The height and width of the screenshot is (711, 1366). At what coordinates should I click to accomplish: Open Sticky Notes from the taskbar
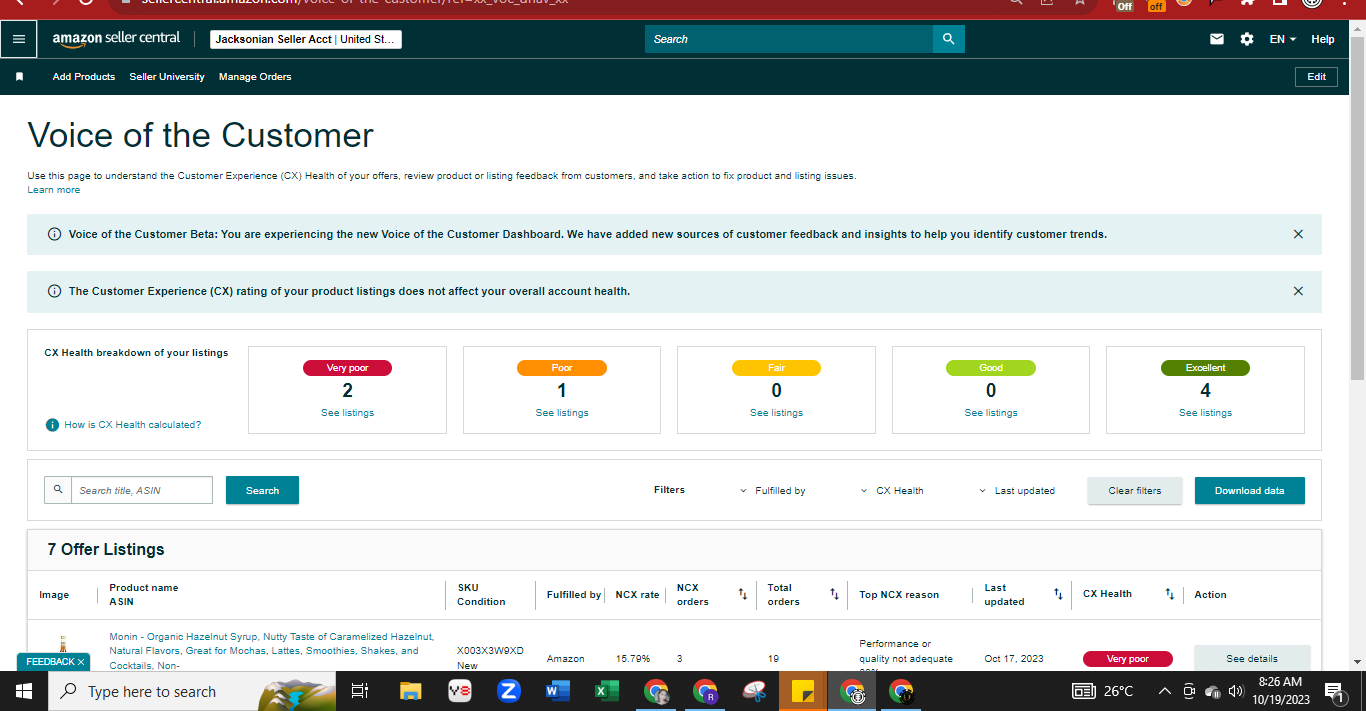tap(802, 691)
